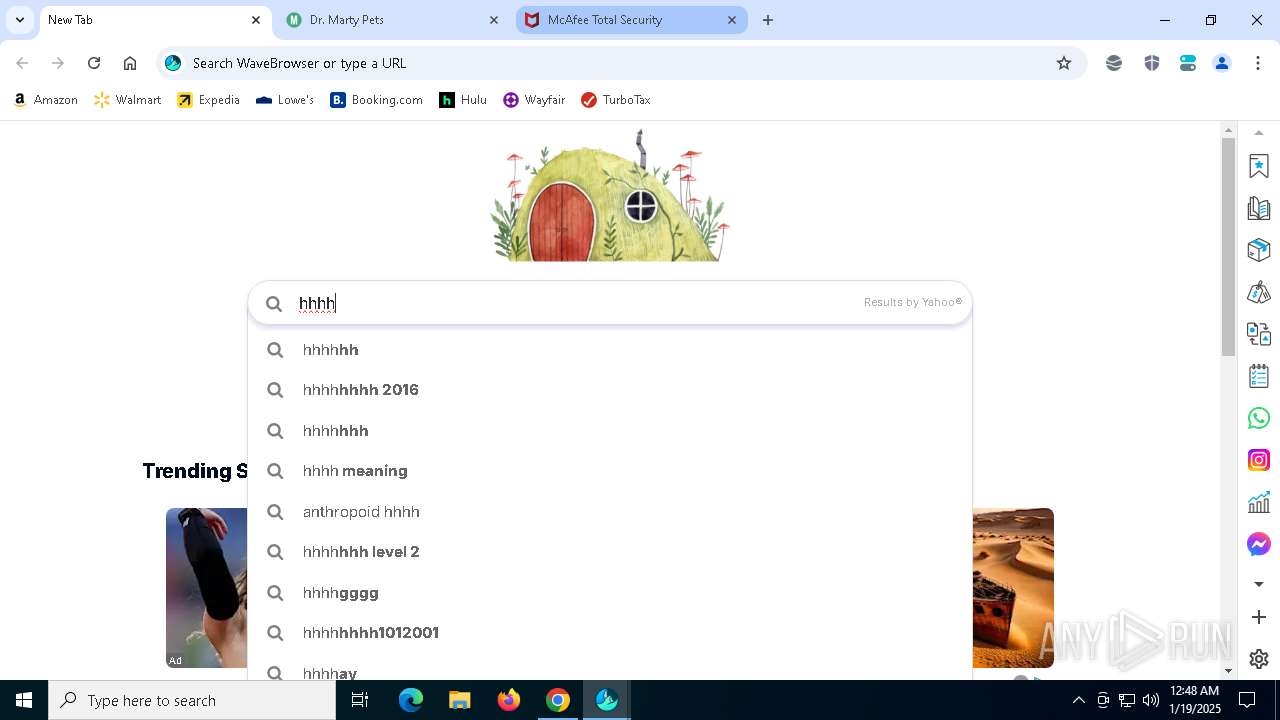Image resolution: width=1280 pixels, height=720 pixels.
Task: Show hidden system tray icons
Action: [x=1079, y=700]
